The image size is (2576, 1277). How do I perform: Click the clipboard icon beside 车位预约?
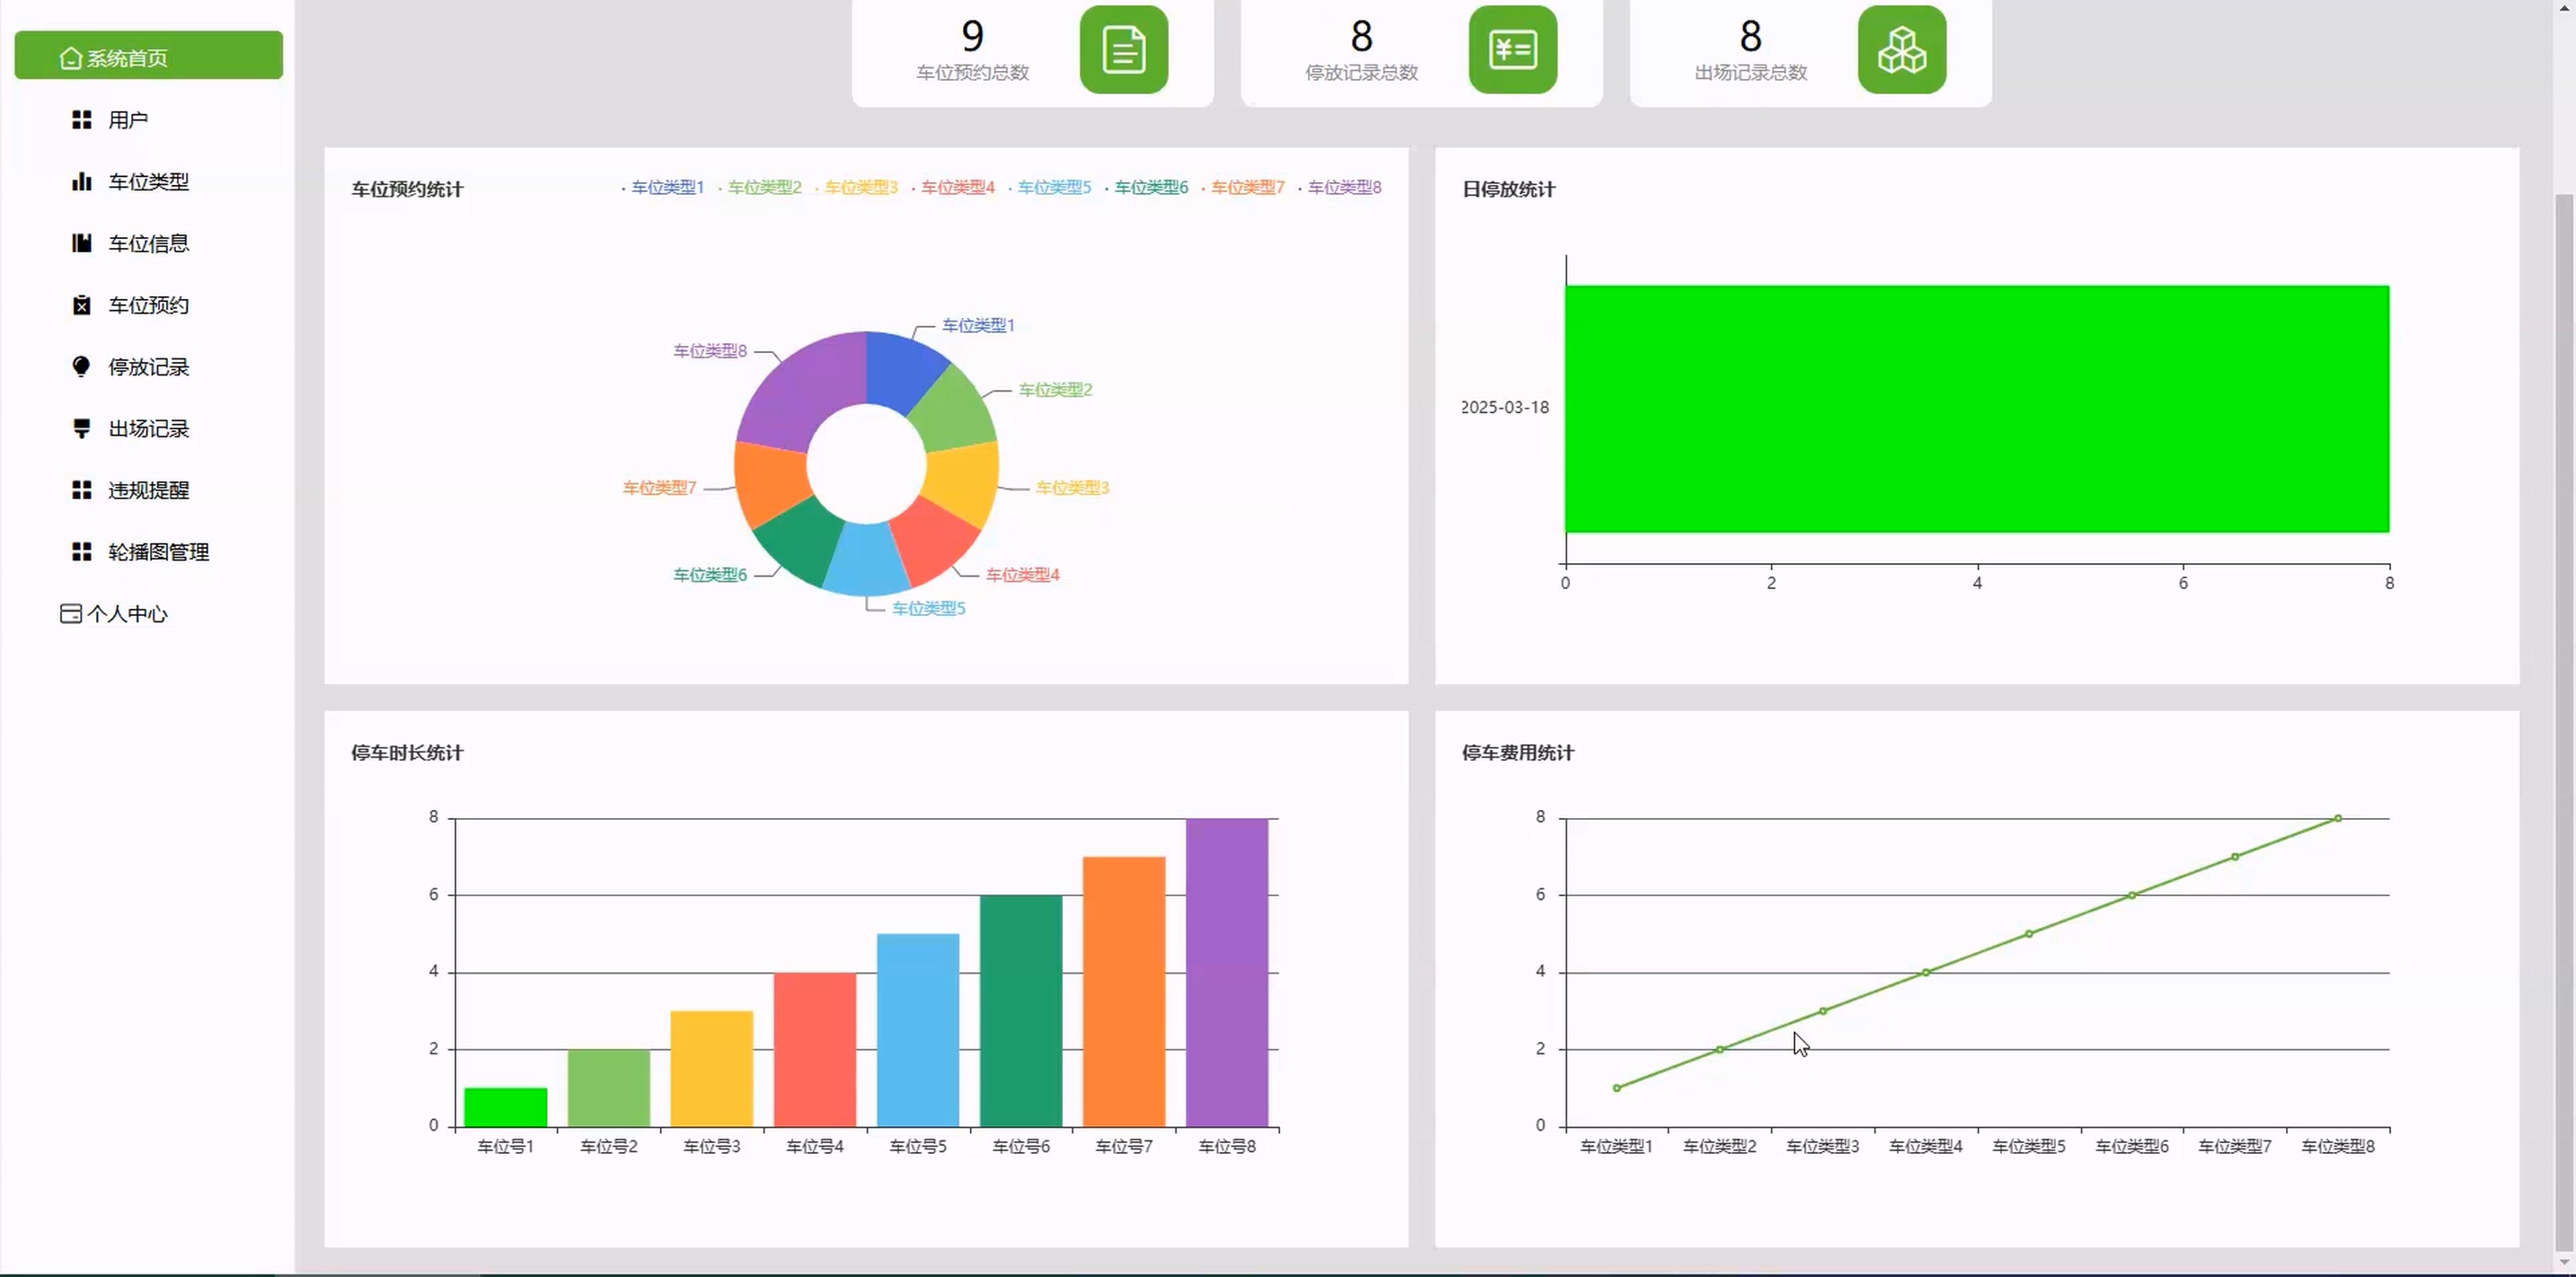point(82,305)
